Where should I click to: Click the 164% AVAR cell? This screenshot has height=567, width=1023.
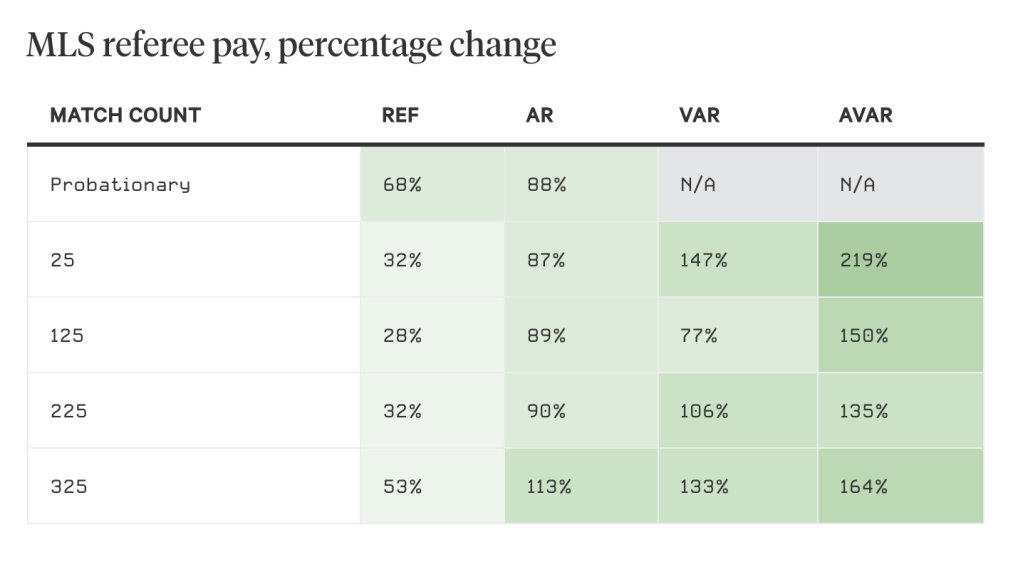coord(863,487)
